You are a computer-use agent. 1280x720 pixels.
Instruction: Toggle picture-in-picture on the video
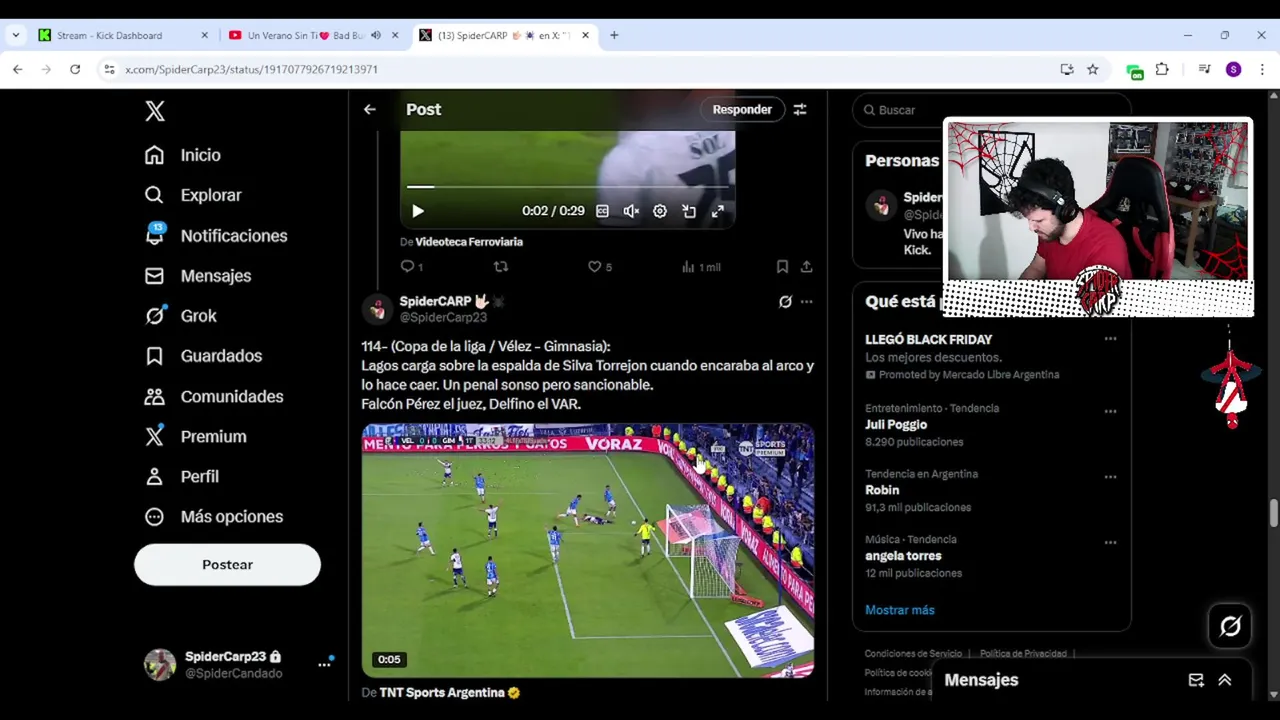[689, 211]
